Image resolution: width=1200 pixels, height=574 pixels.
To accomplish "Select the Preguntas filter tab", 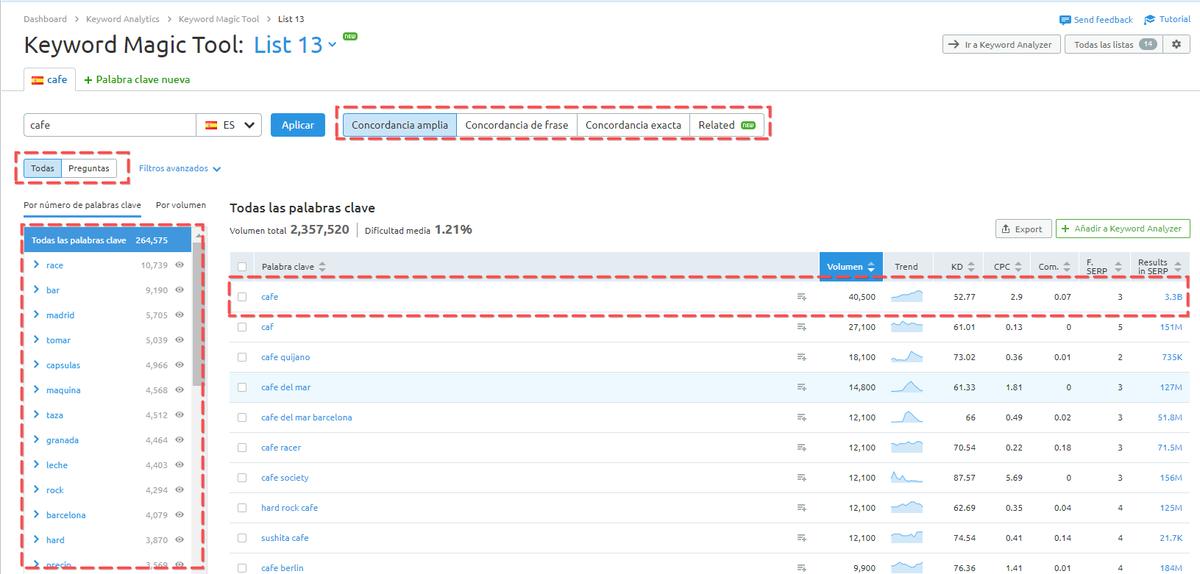I will (x=88, y=168).
